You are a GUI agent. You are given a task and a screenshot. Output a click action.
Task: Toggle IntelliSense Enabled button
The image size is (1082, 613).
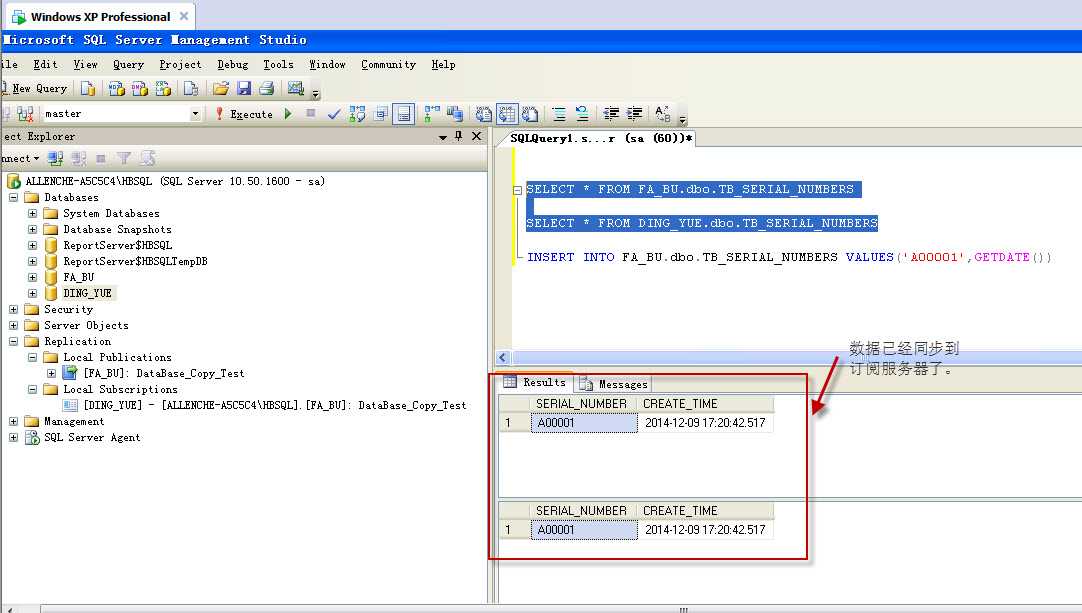pyautogui.click(x=404, y=114)
